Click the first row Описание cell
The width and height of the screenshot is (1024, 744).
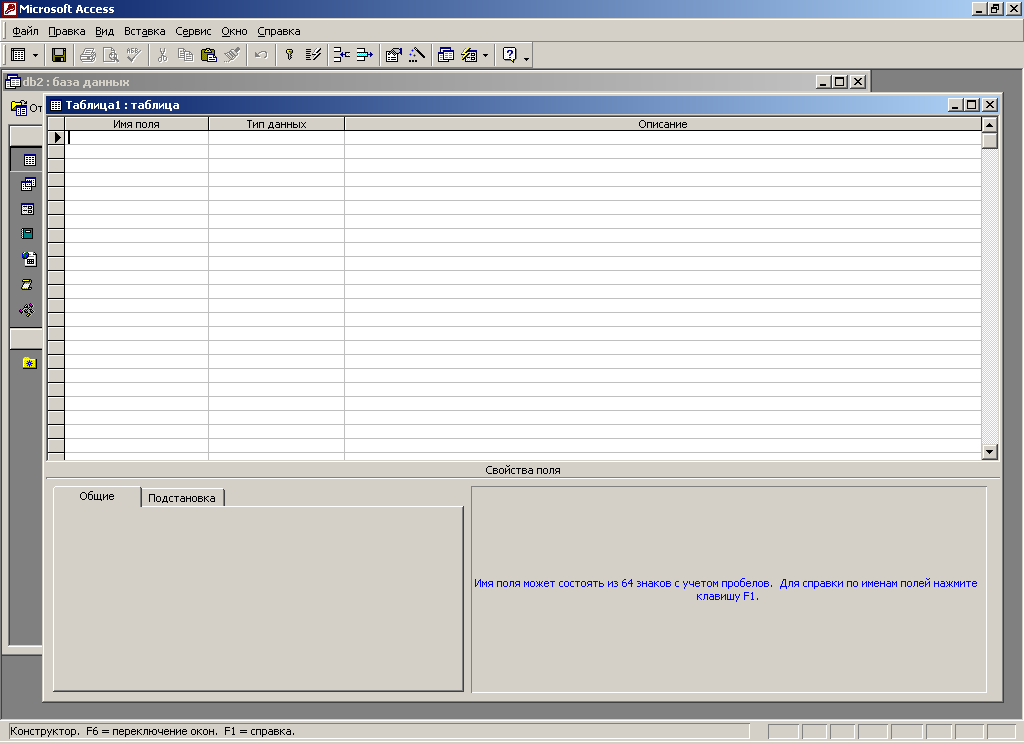(x=663, y=138)
